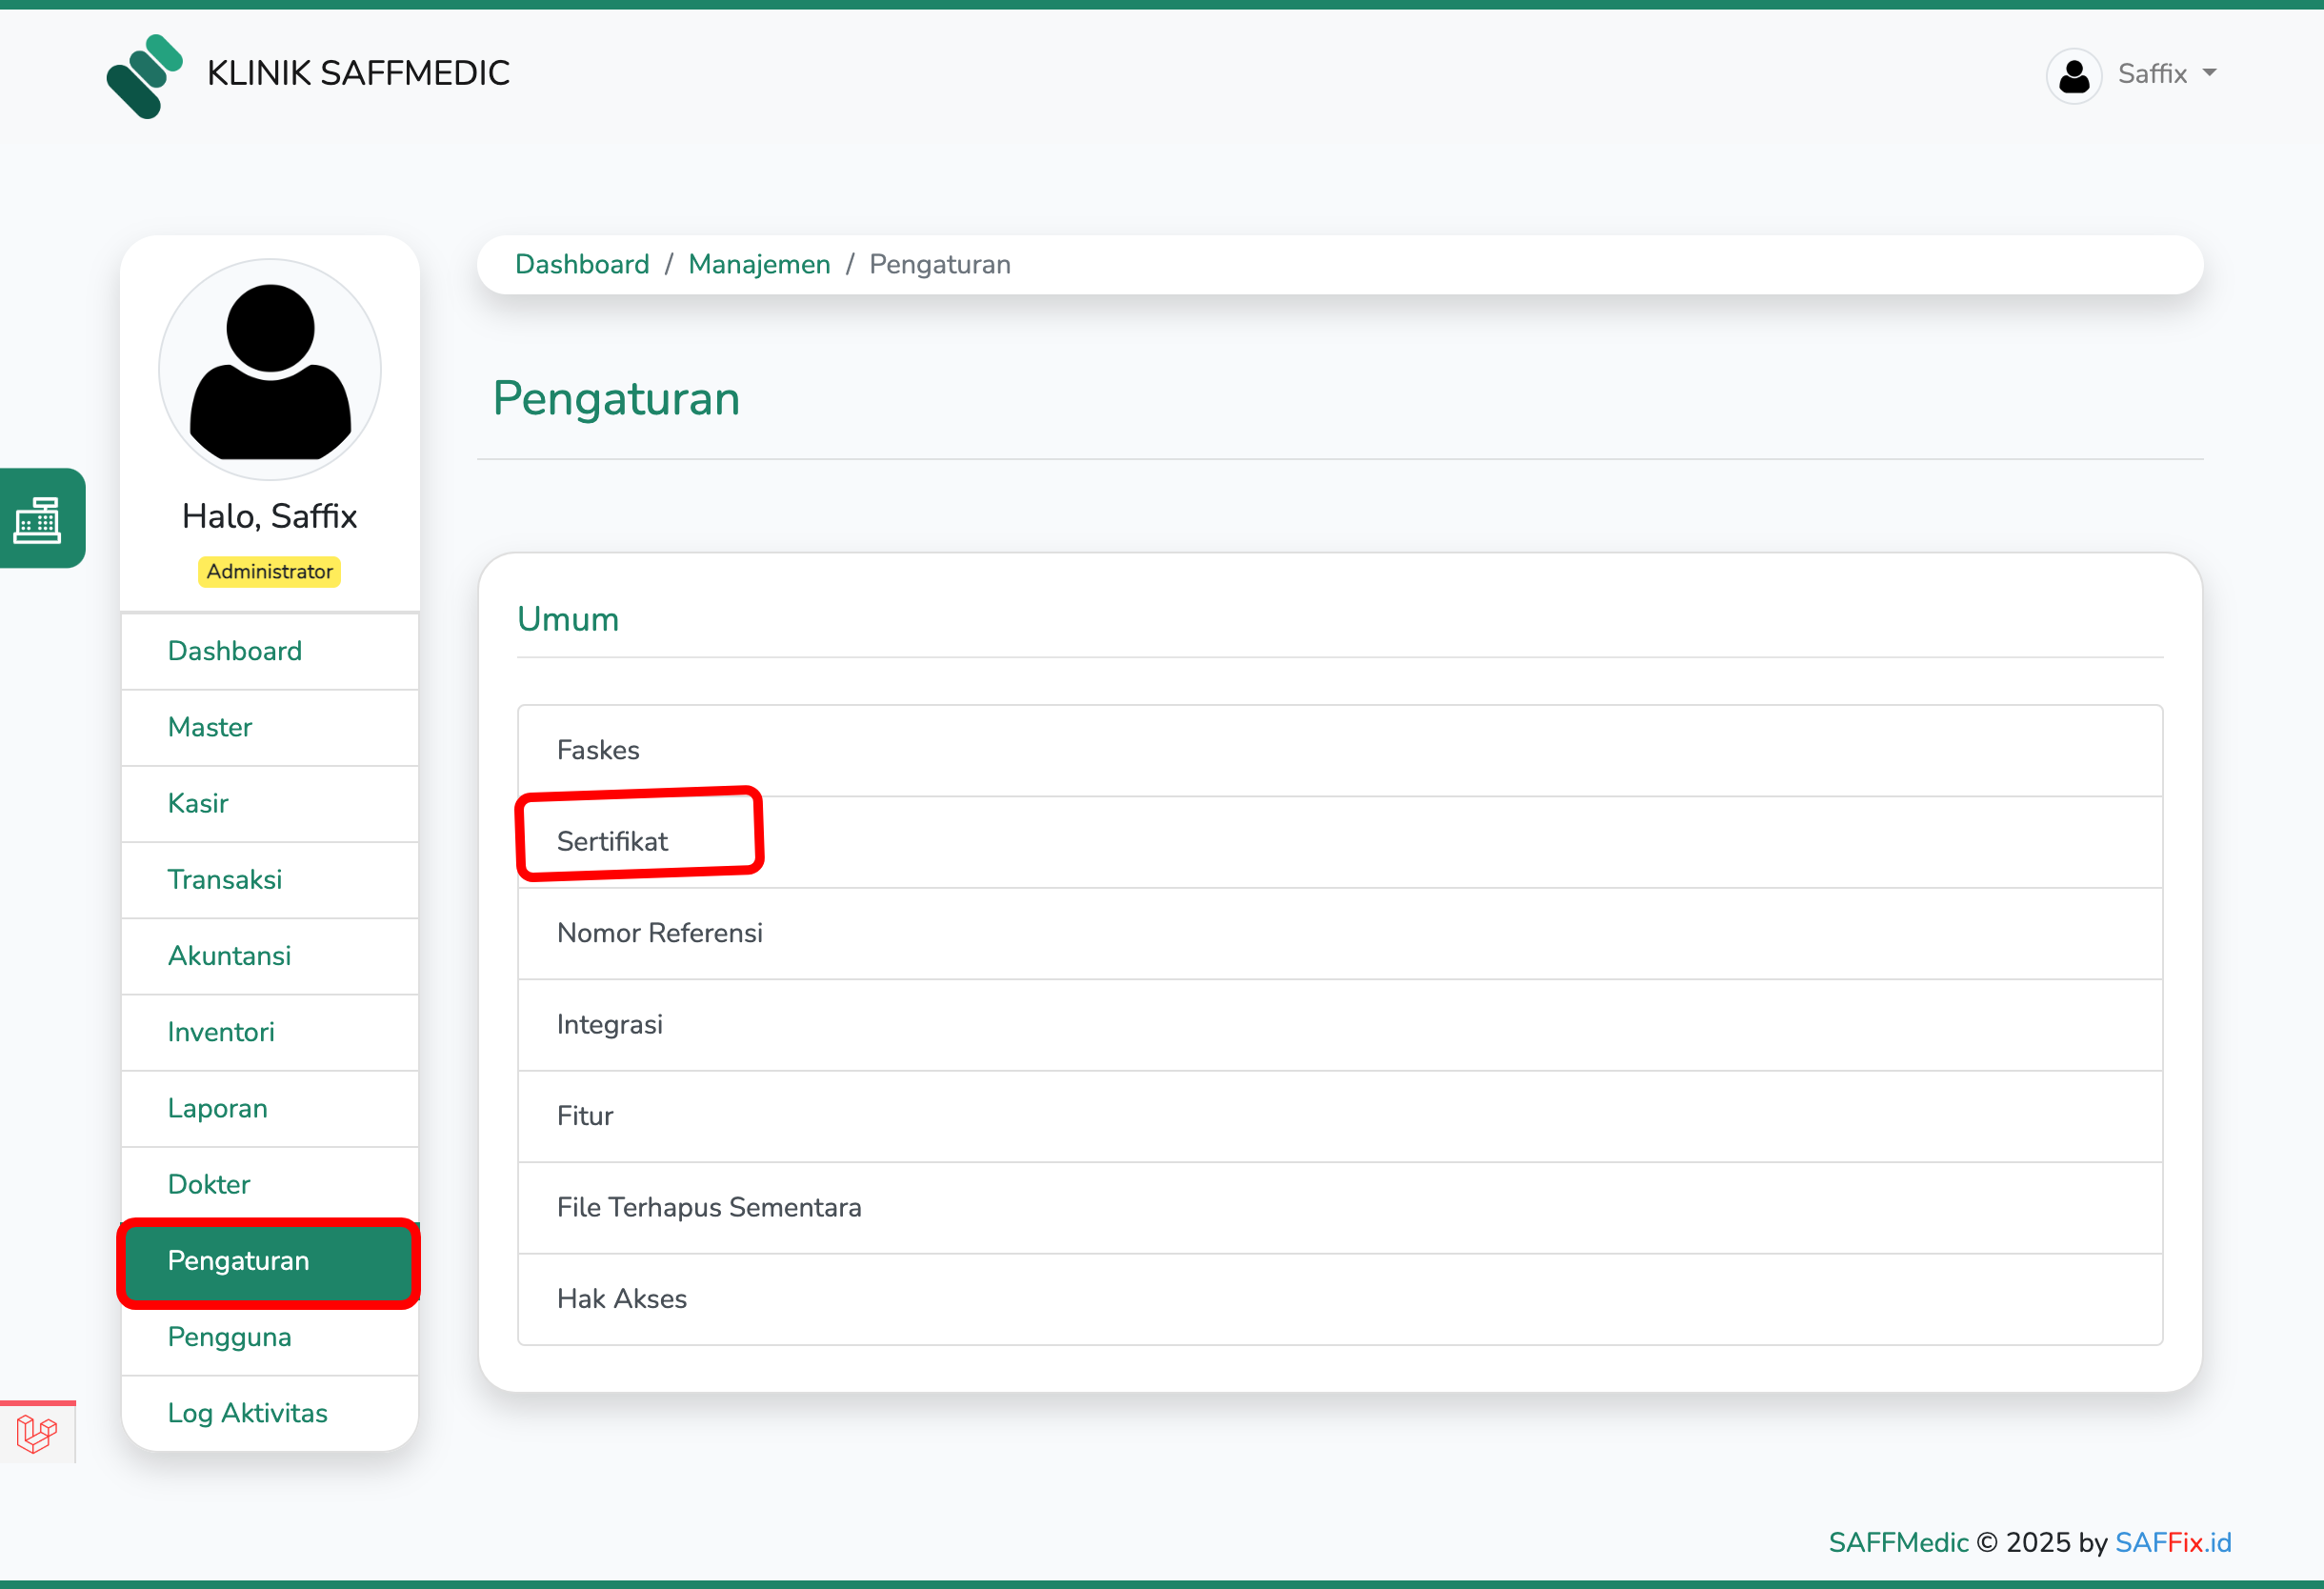Open File Terhapus Sementara settings
This screenshot has height=1589, width=2324.
(708, 1207)
